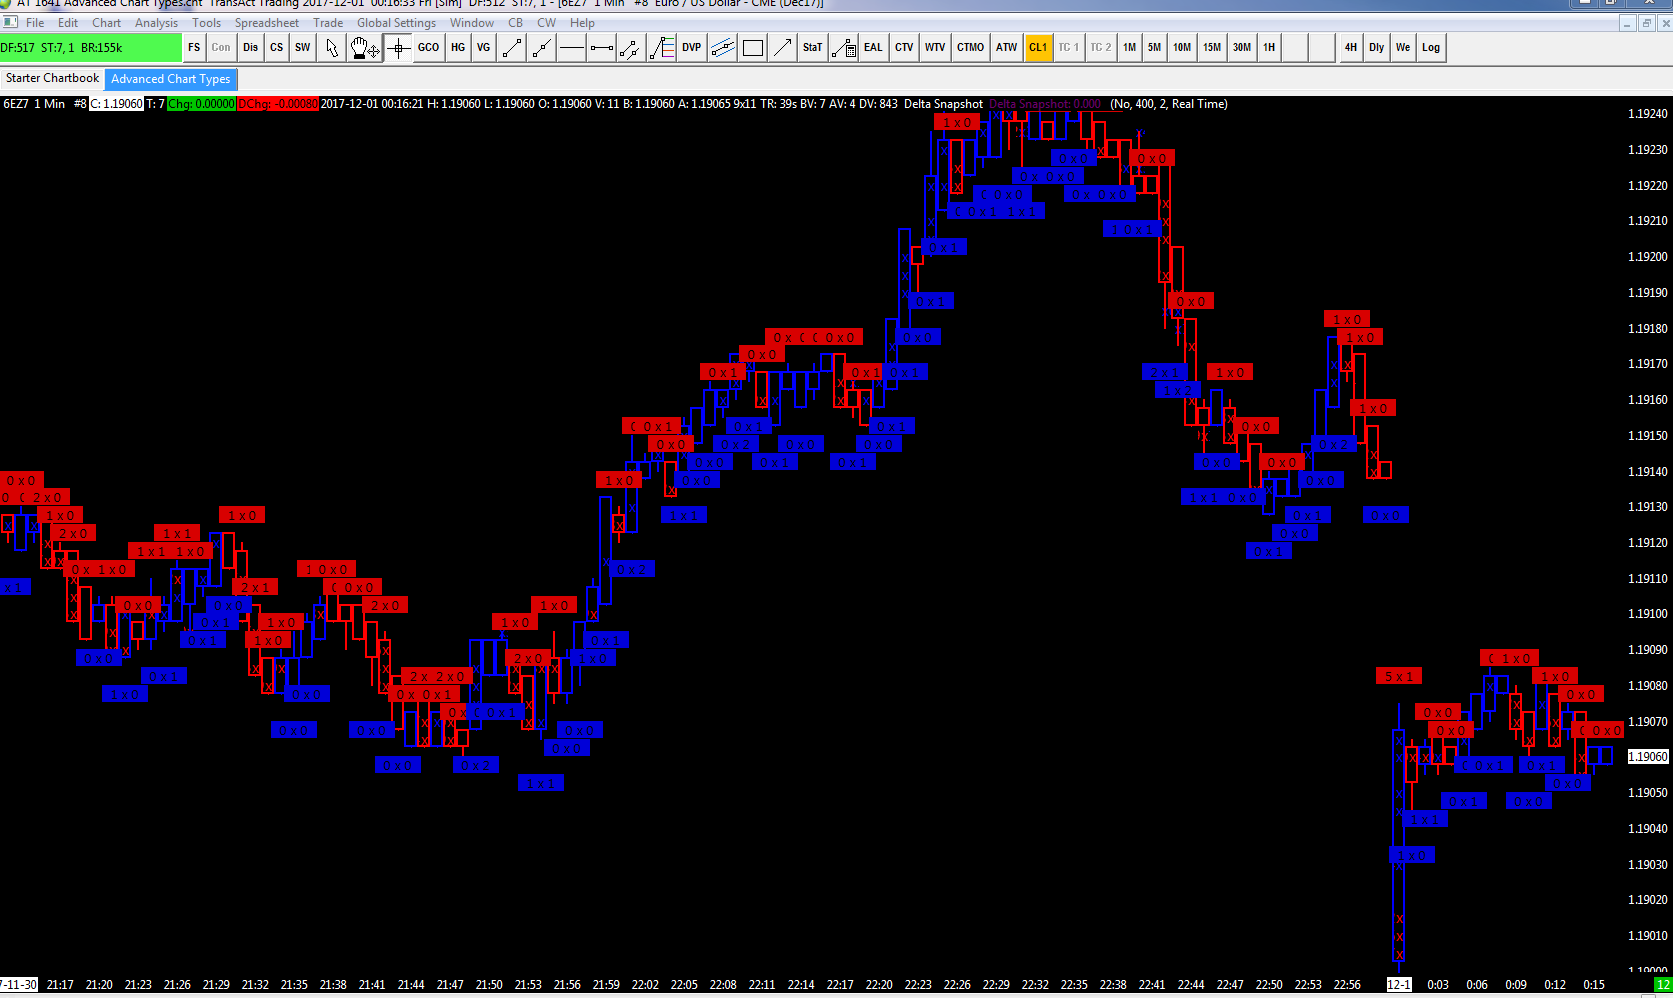1673x998 pixels.
Task: Click the Fibonacci retracement lines tool
Action: [661, 47]
